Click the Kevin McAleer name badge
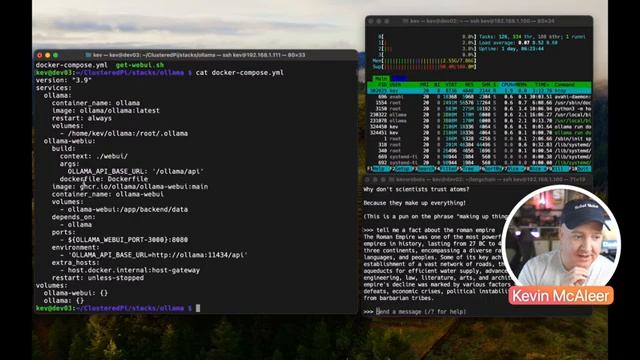The width and height of the screenshot is (640, 360). pos(560,296)
